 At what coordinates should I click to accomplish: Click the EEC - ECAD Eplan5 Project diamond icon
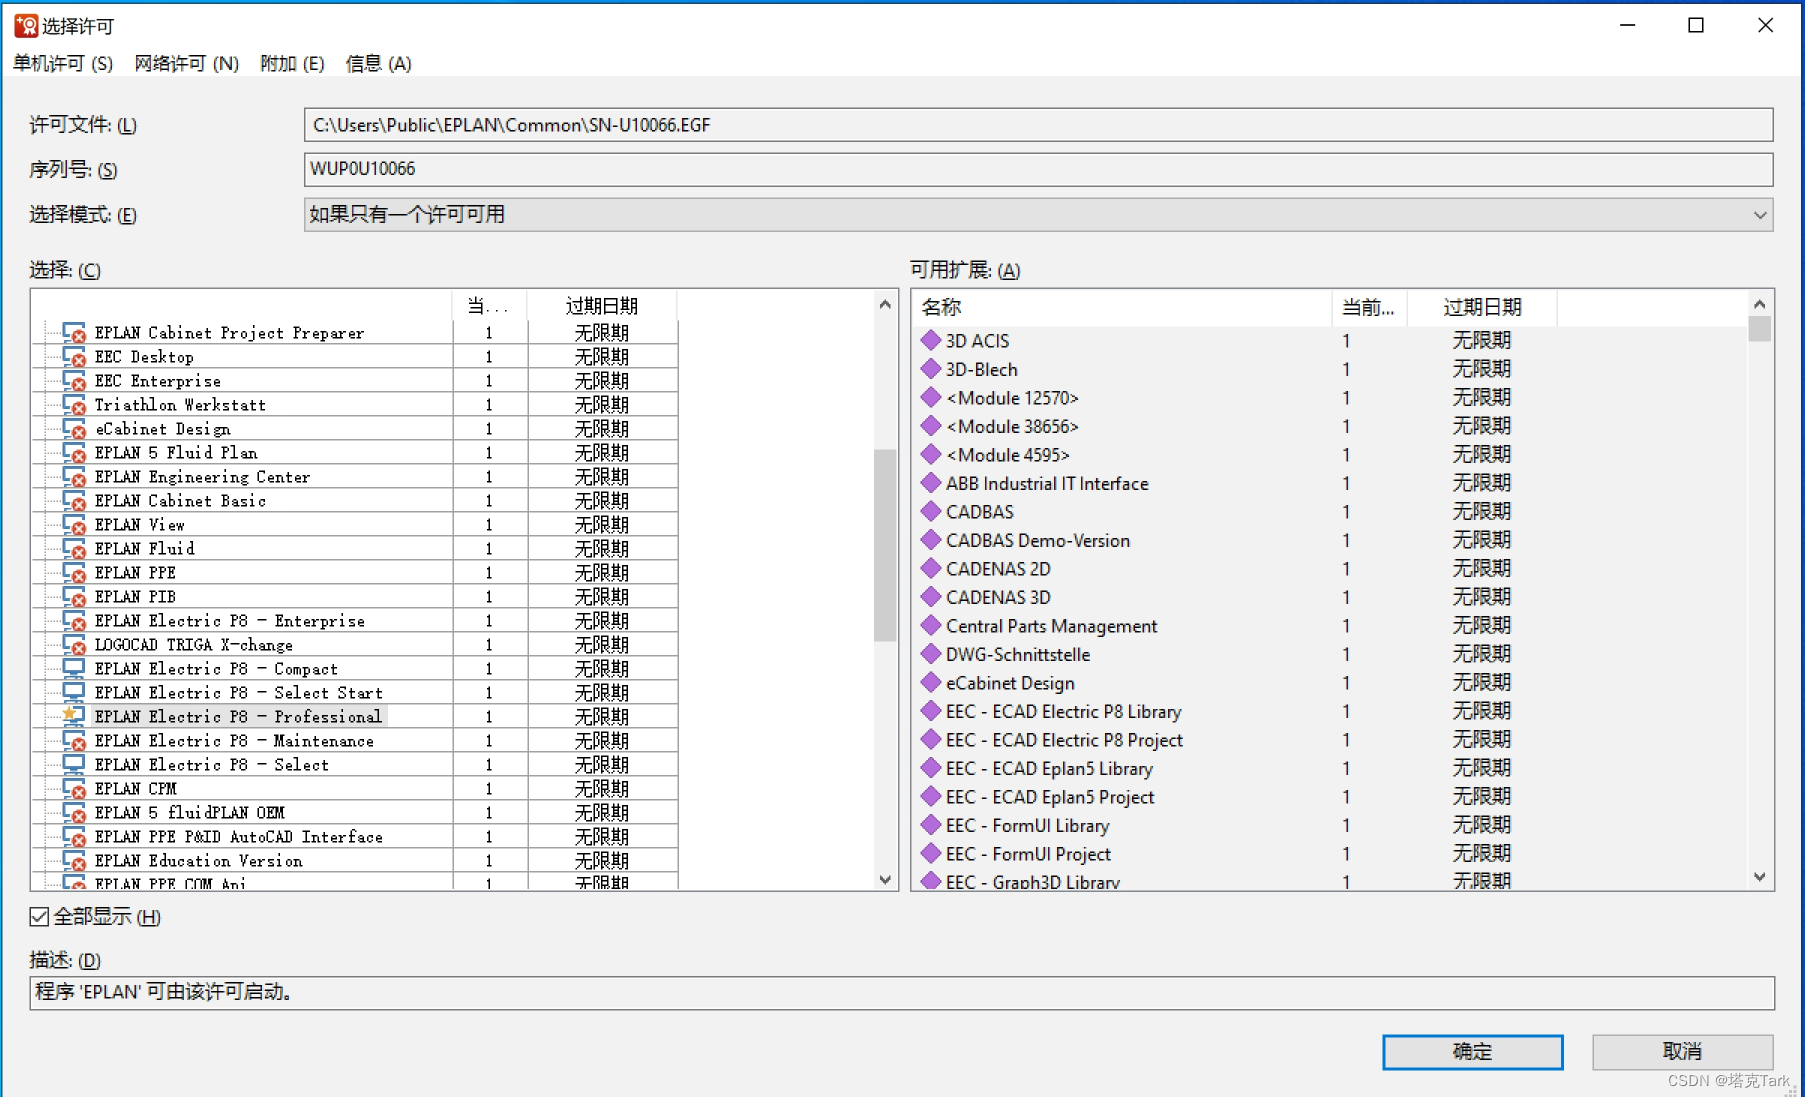(931, 797)
